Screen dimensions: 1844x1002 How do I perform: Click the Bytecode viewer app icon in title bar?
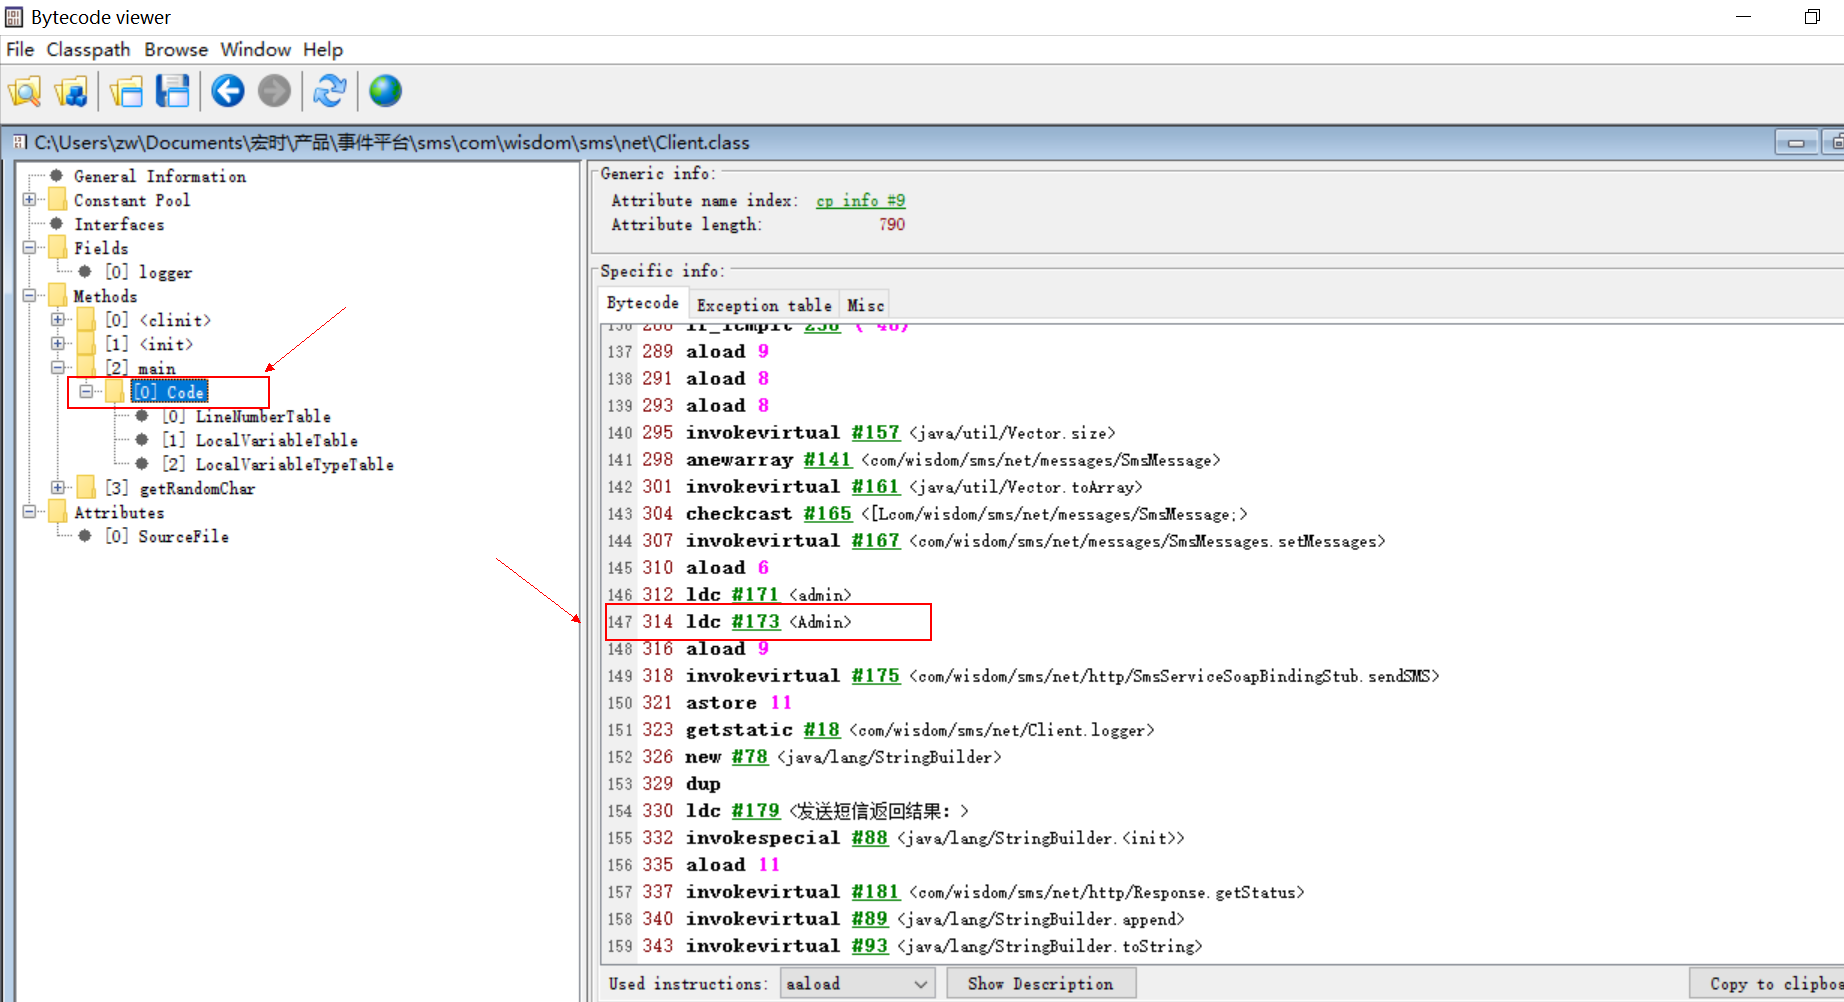14,17
